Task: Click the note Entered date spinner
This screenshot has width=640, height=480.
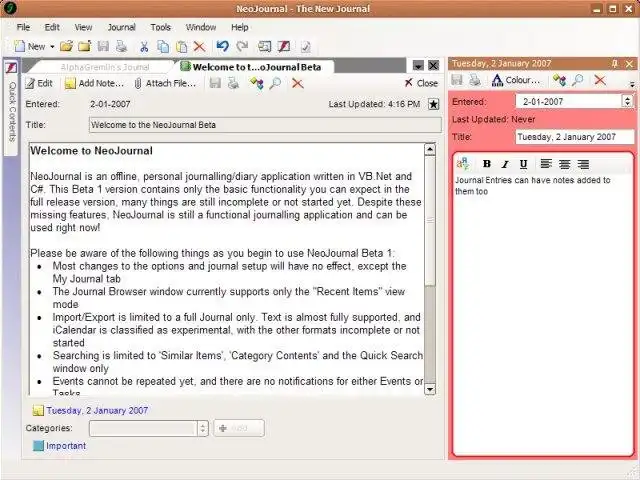Action: 628,101
